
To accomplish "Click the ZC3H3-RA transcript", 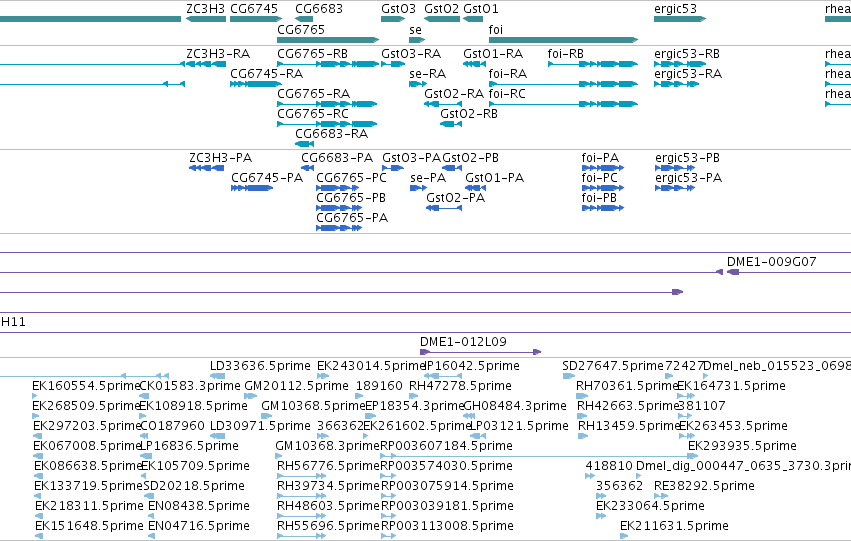I will coord(206,64).
